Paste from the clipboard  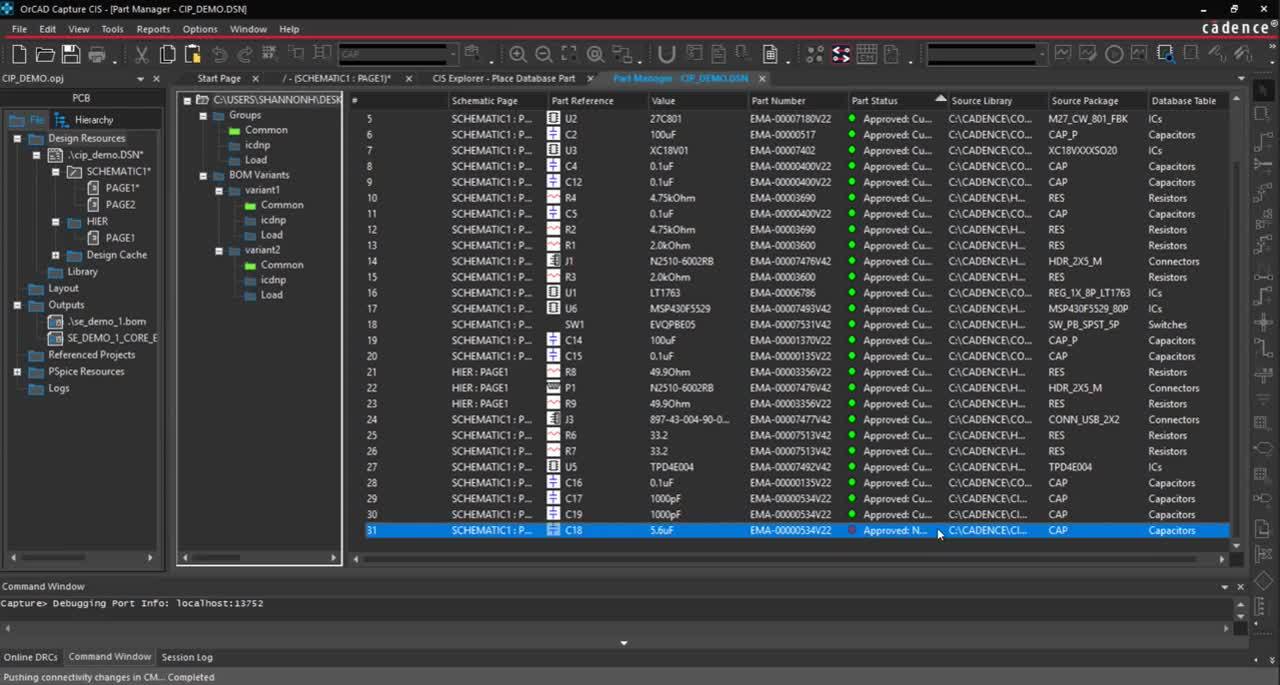click(192, 54)
